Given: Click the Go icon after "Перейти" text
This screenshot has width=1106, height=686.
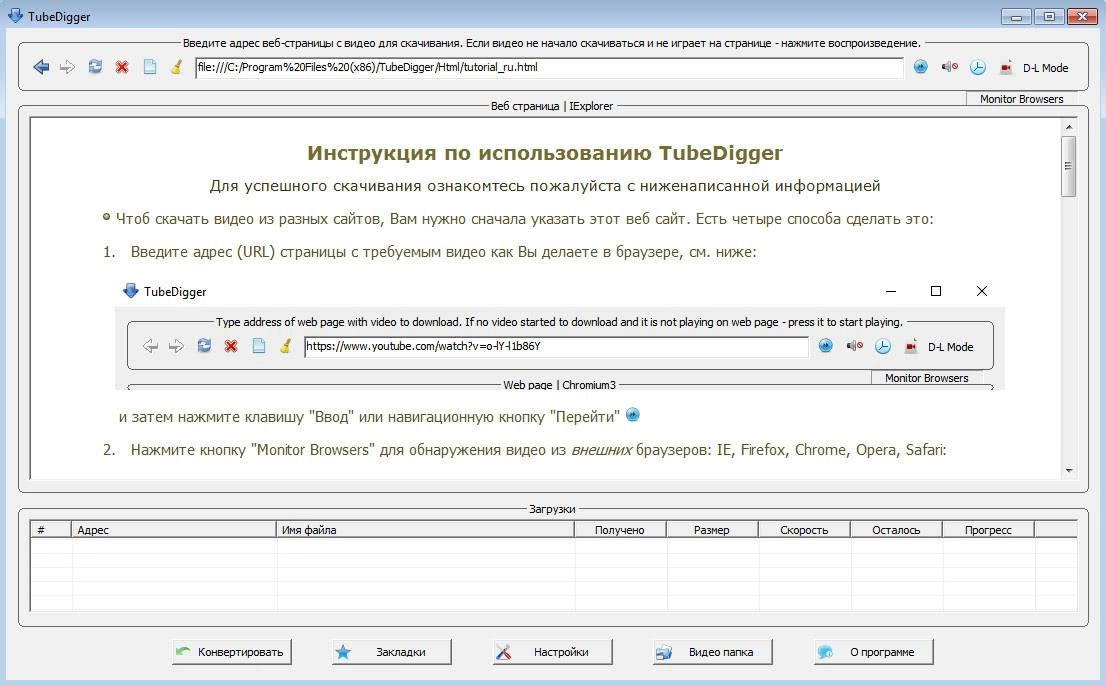Looking at the screenshot, I should point(633,415).
